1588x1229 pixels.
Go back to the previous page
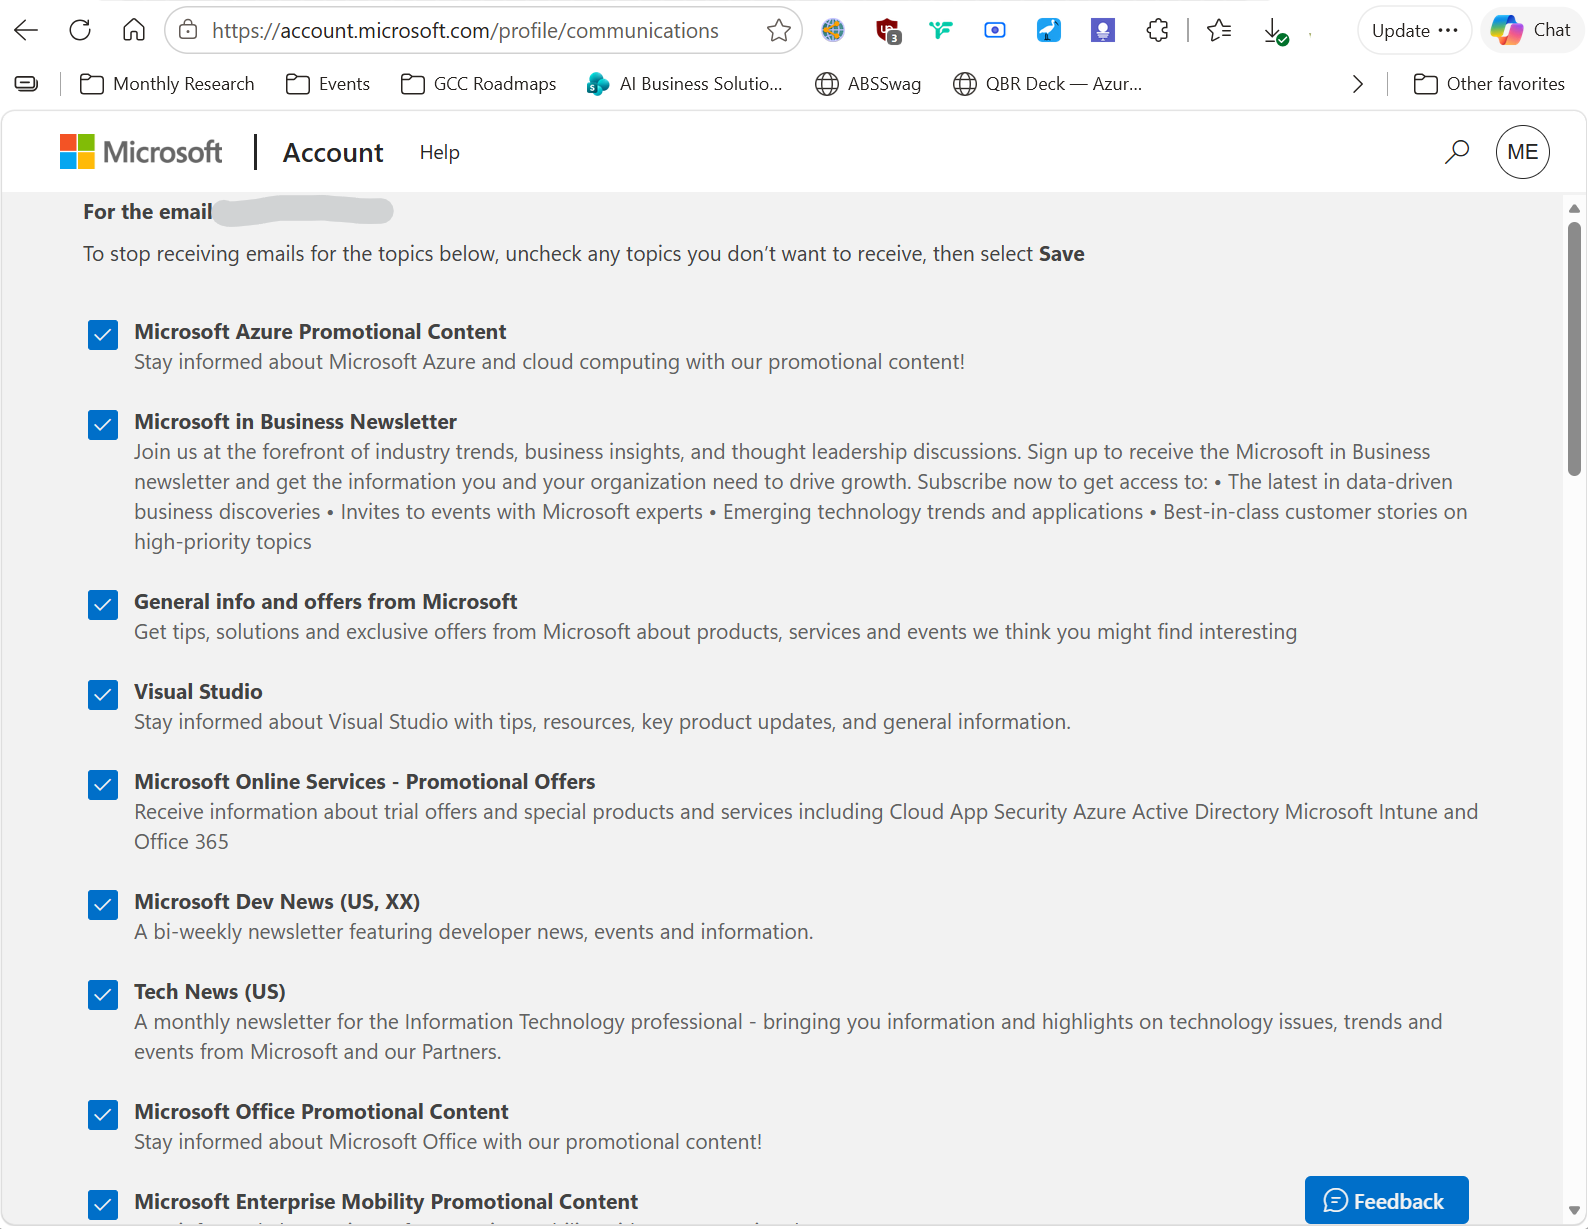click(x=27, y=30)
